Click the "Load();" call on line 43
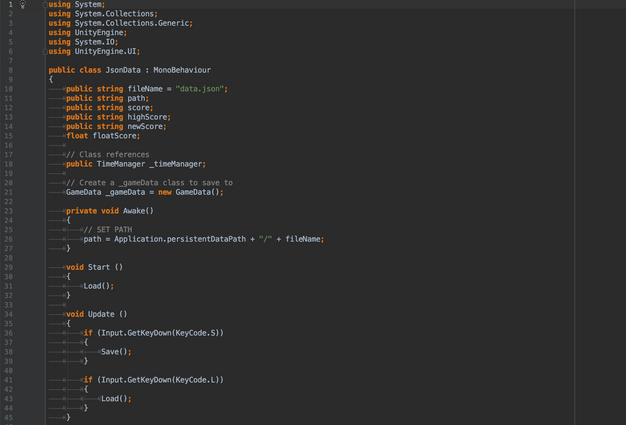Image resolution: width=626 pixels, height=425 pixels. click(116, 399)
